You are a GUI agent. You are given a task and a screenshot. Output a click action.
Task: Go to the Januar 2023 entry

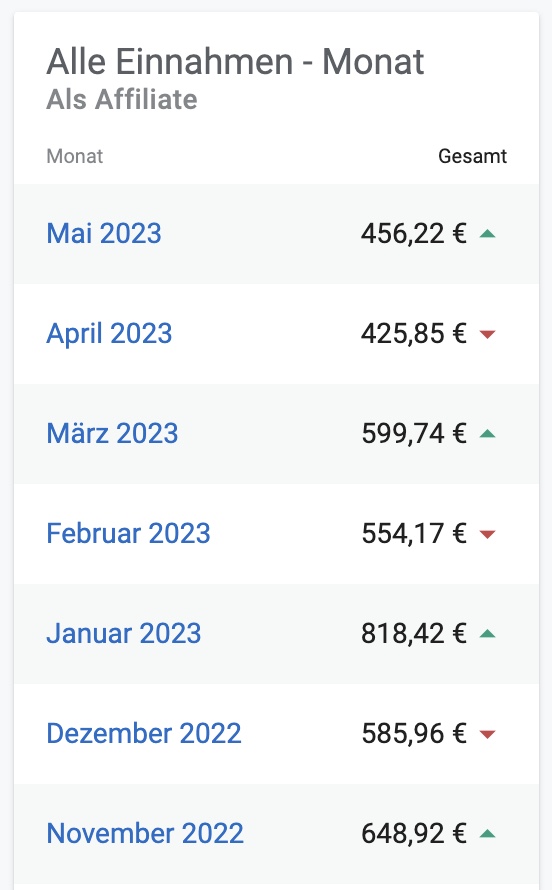click(x=124, y=633)
